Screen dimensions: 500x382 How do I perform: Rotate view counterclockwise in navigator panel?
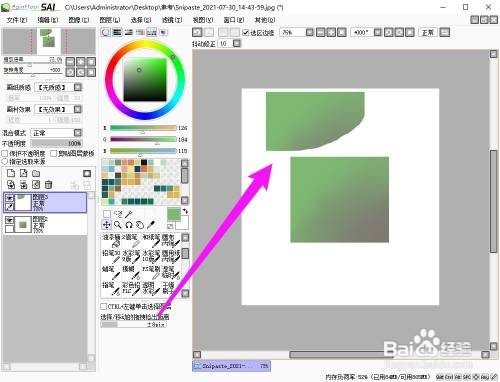(70, 72)
